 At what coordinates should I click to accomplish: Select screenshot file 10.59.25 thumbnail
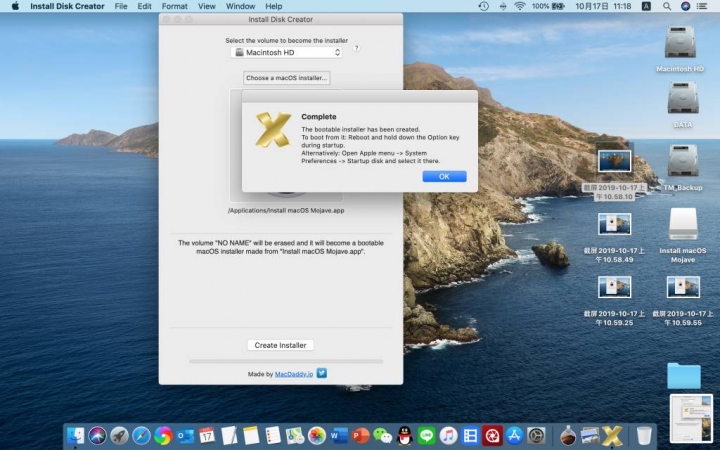tap(614, 287)
